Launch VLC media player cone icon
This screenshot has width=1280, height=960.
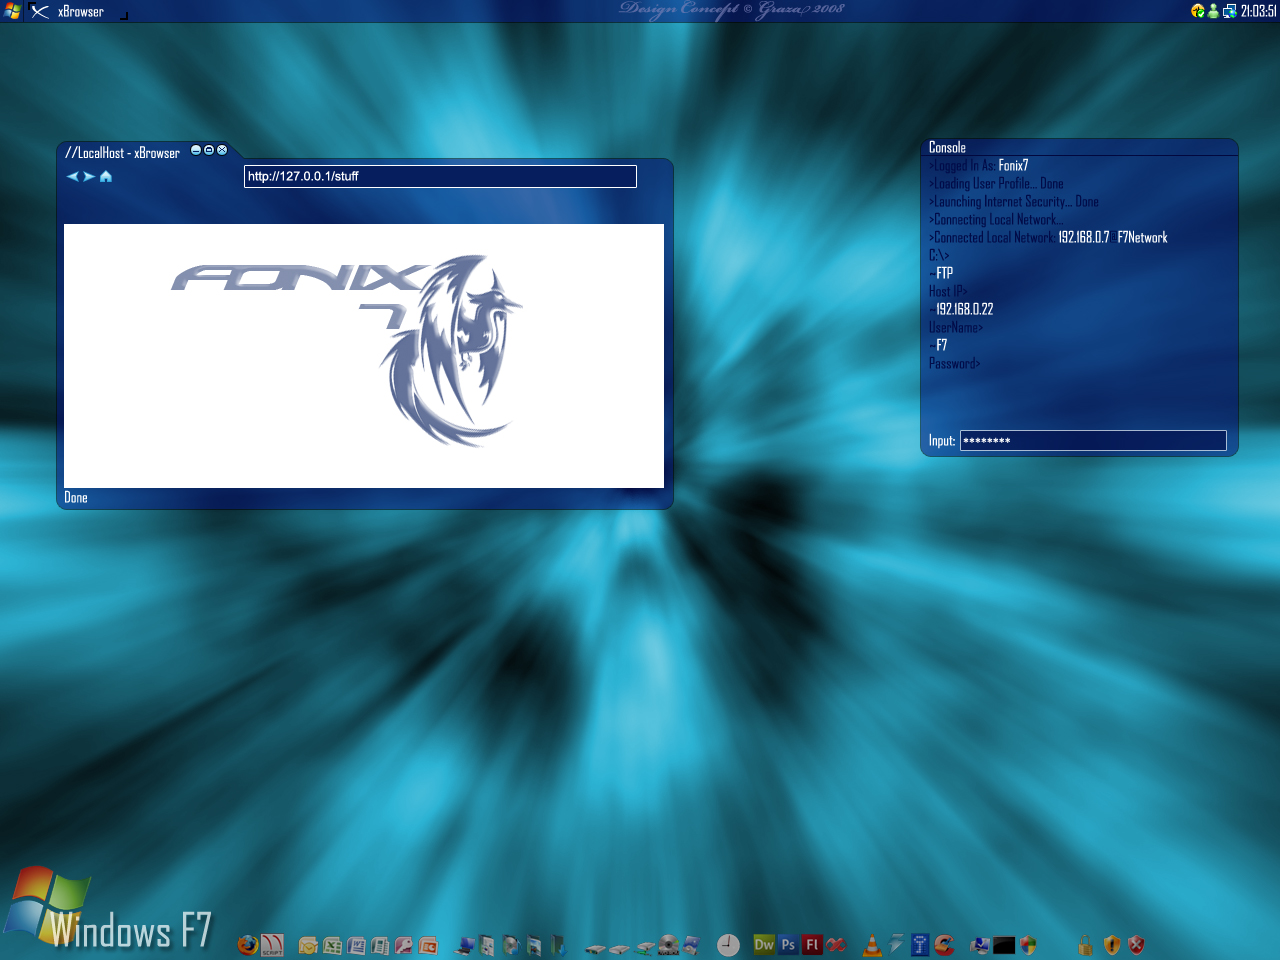point(872,945)
